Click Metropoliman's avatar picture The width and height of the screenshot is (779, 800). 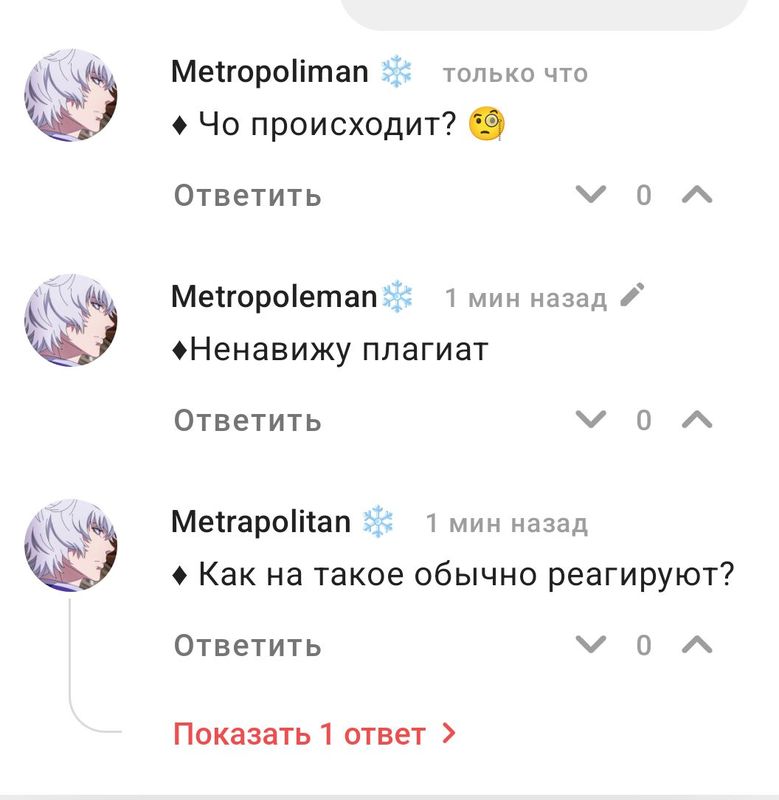click(70, 96)
